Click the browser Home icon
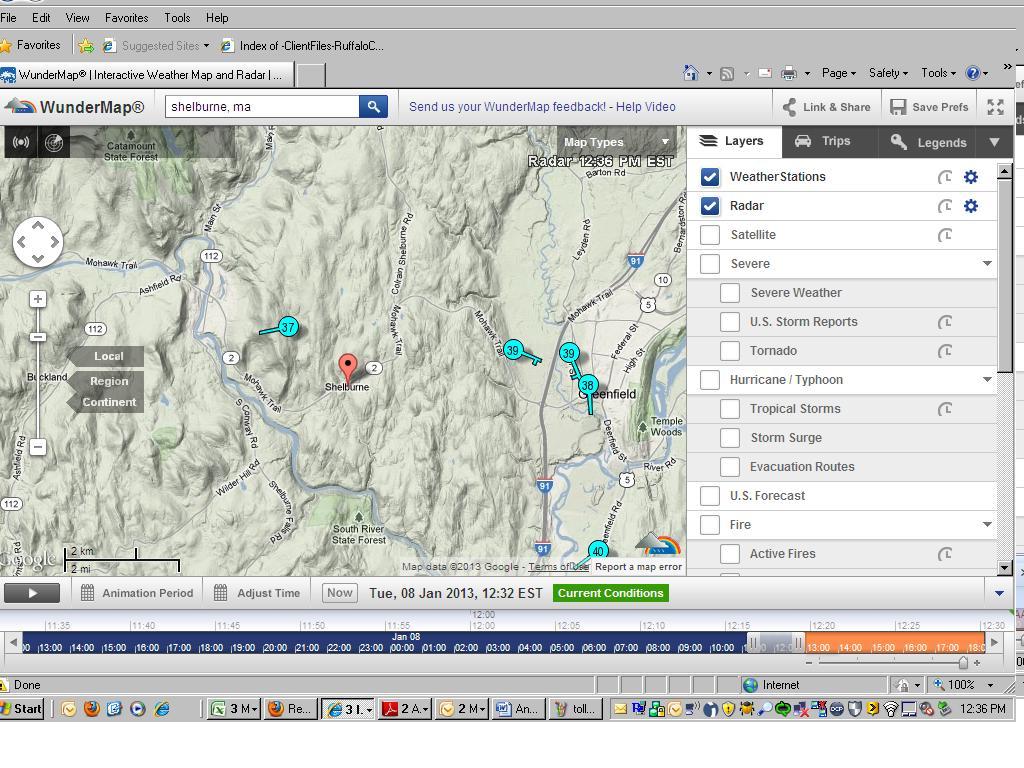Image resolution: width=1024 pixels, height=768 pixels. pos(690,72)
